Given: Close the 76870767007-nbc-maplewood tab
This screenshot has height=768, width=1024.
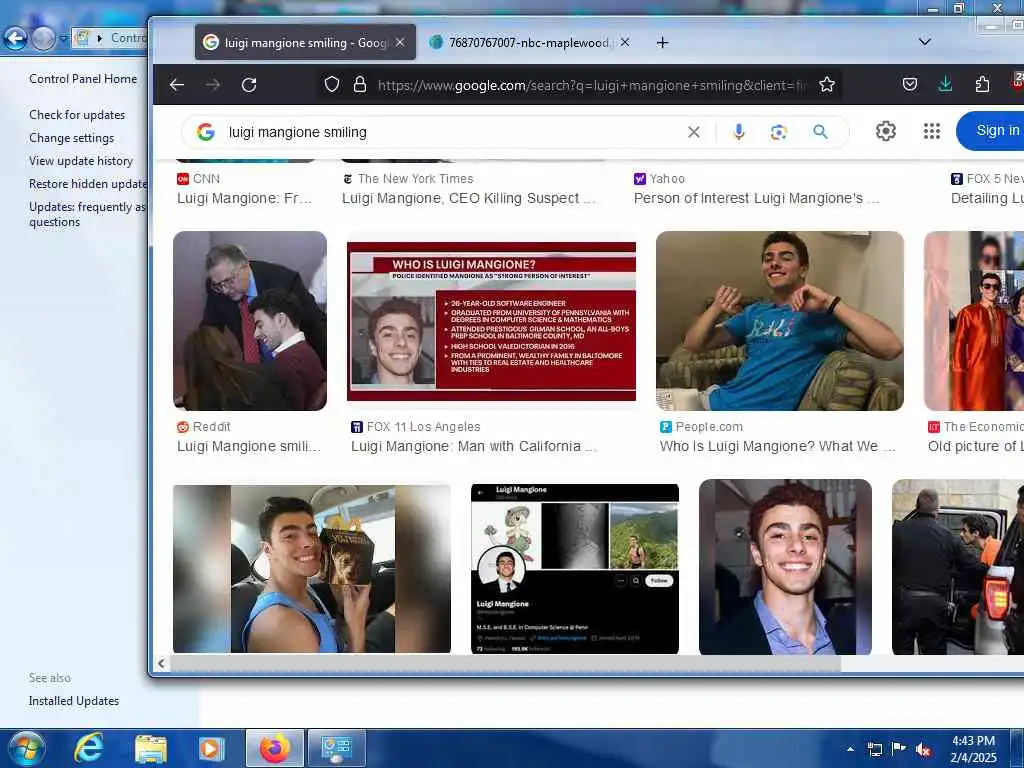Looking at the screenshot, I should pyautogui.click(x=625, y=42).
